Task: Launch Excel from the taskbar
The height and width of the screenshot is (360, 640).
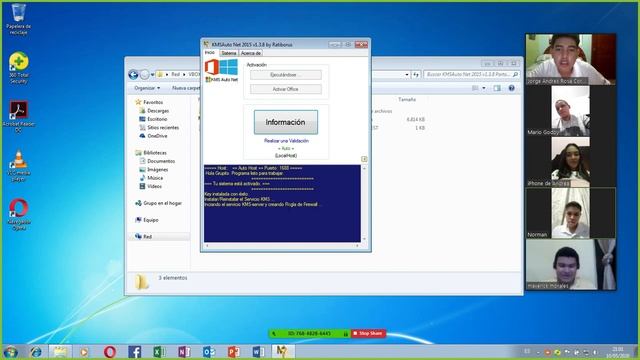Action: click(x=159, y=352)
